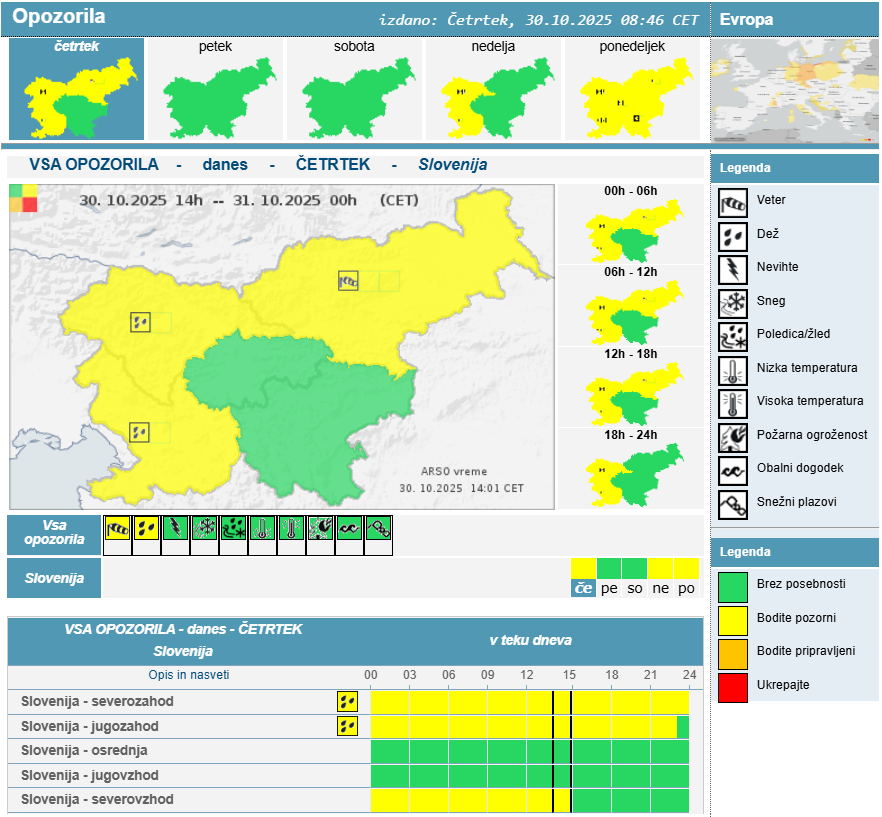
Task: Click rain icon in Slovenija - severozahod row
Action: click(x=347, y=701)
